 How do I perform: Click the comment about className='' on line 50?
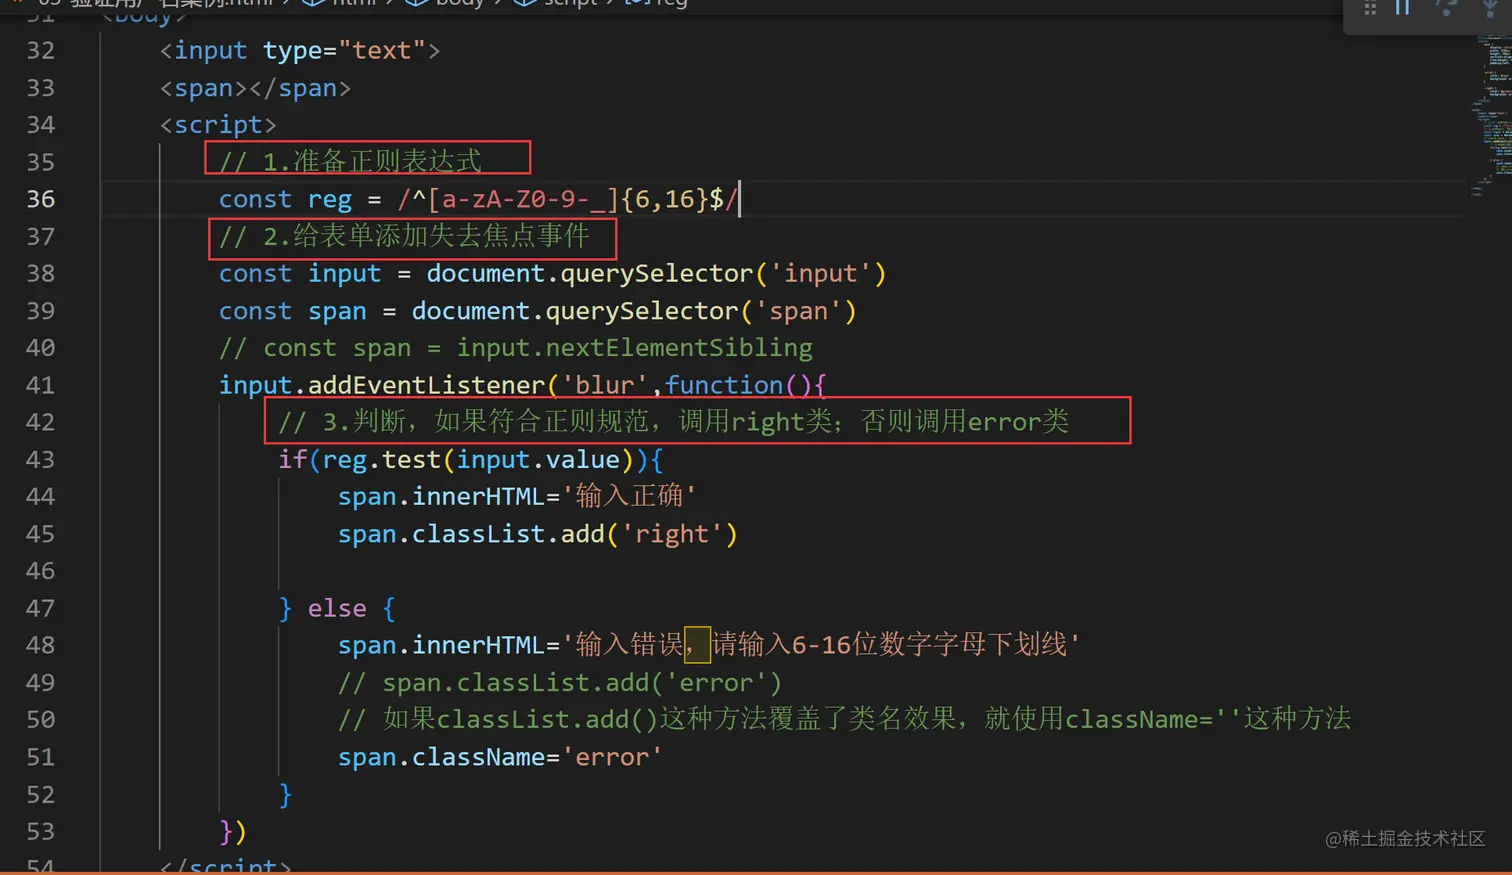pyautogui.click(x=844, y=719)
